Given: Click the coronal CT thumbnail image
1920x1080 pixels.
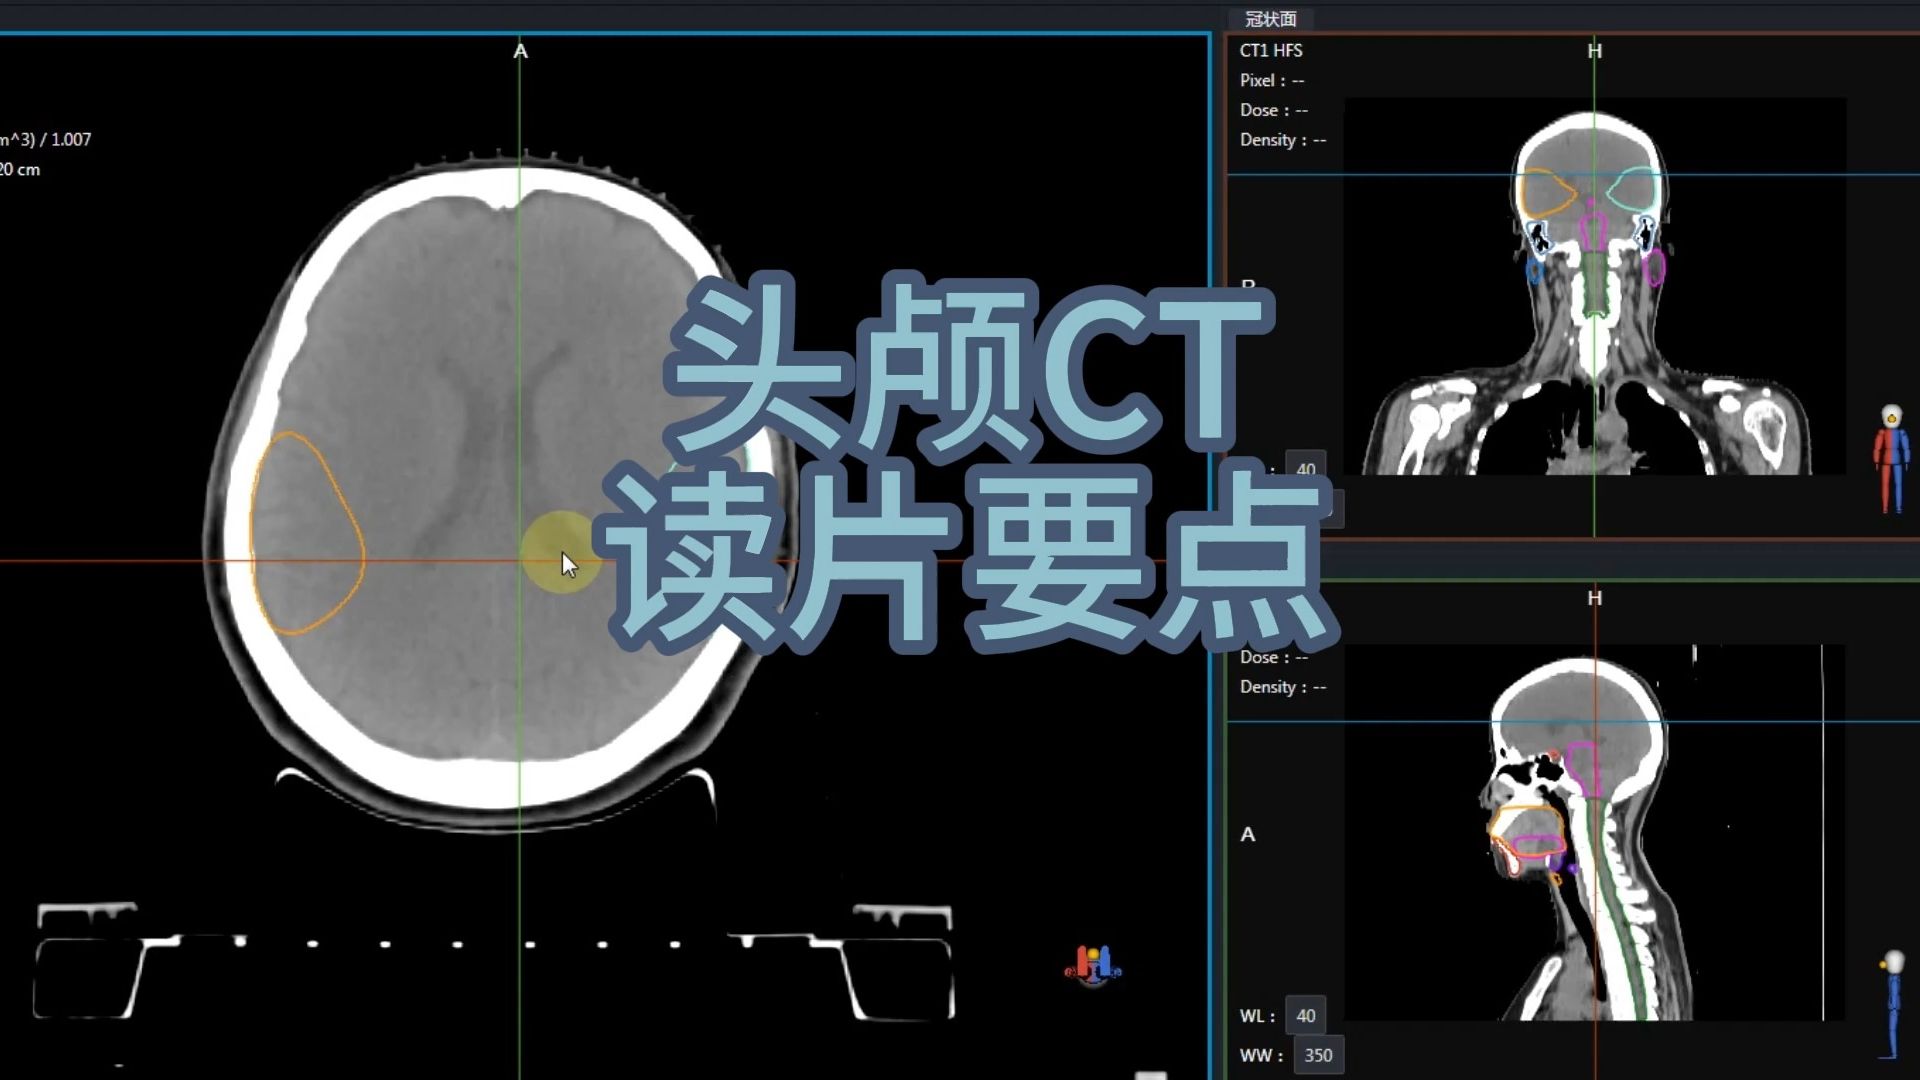Looking at the screenshot, I should click(1595, 286).
